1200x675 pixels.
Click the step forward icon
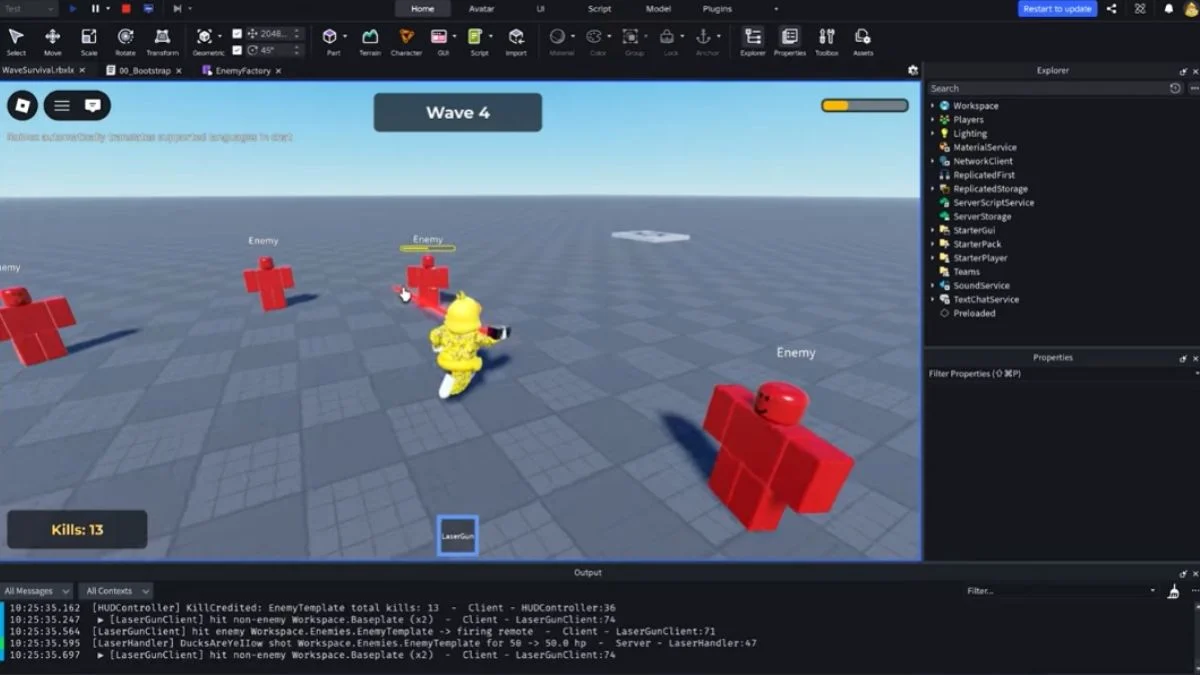(177, 8)
